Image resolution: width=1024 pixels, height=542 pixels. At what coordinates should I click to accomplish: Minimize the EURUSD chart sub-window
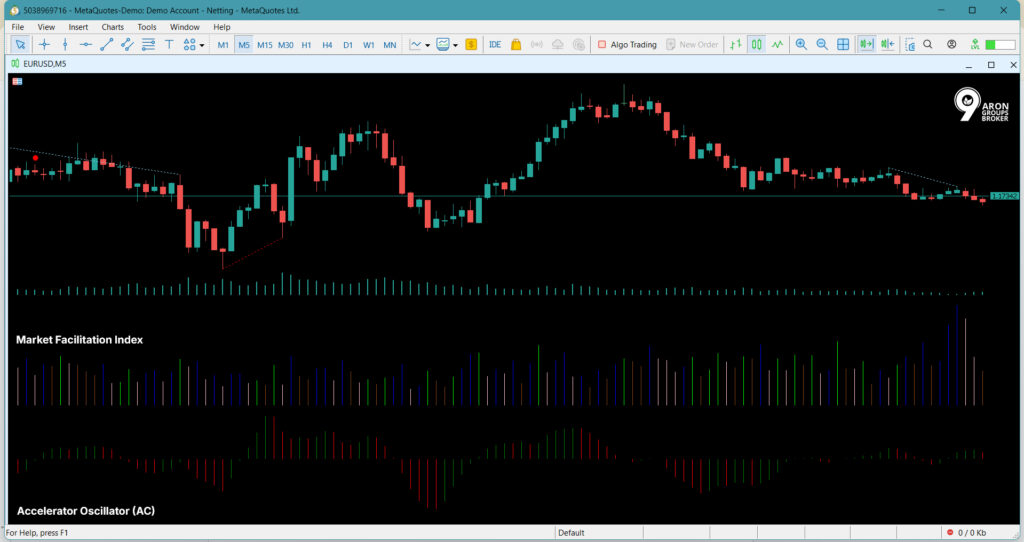tap(968, 65)
